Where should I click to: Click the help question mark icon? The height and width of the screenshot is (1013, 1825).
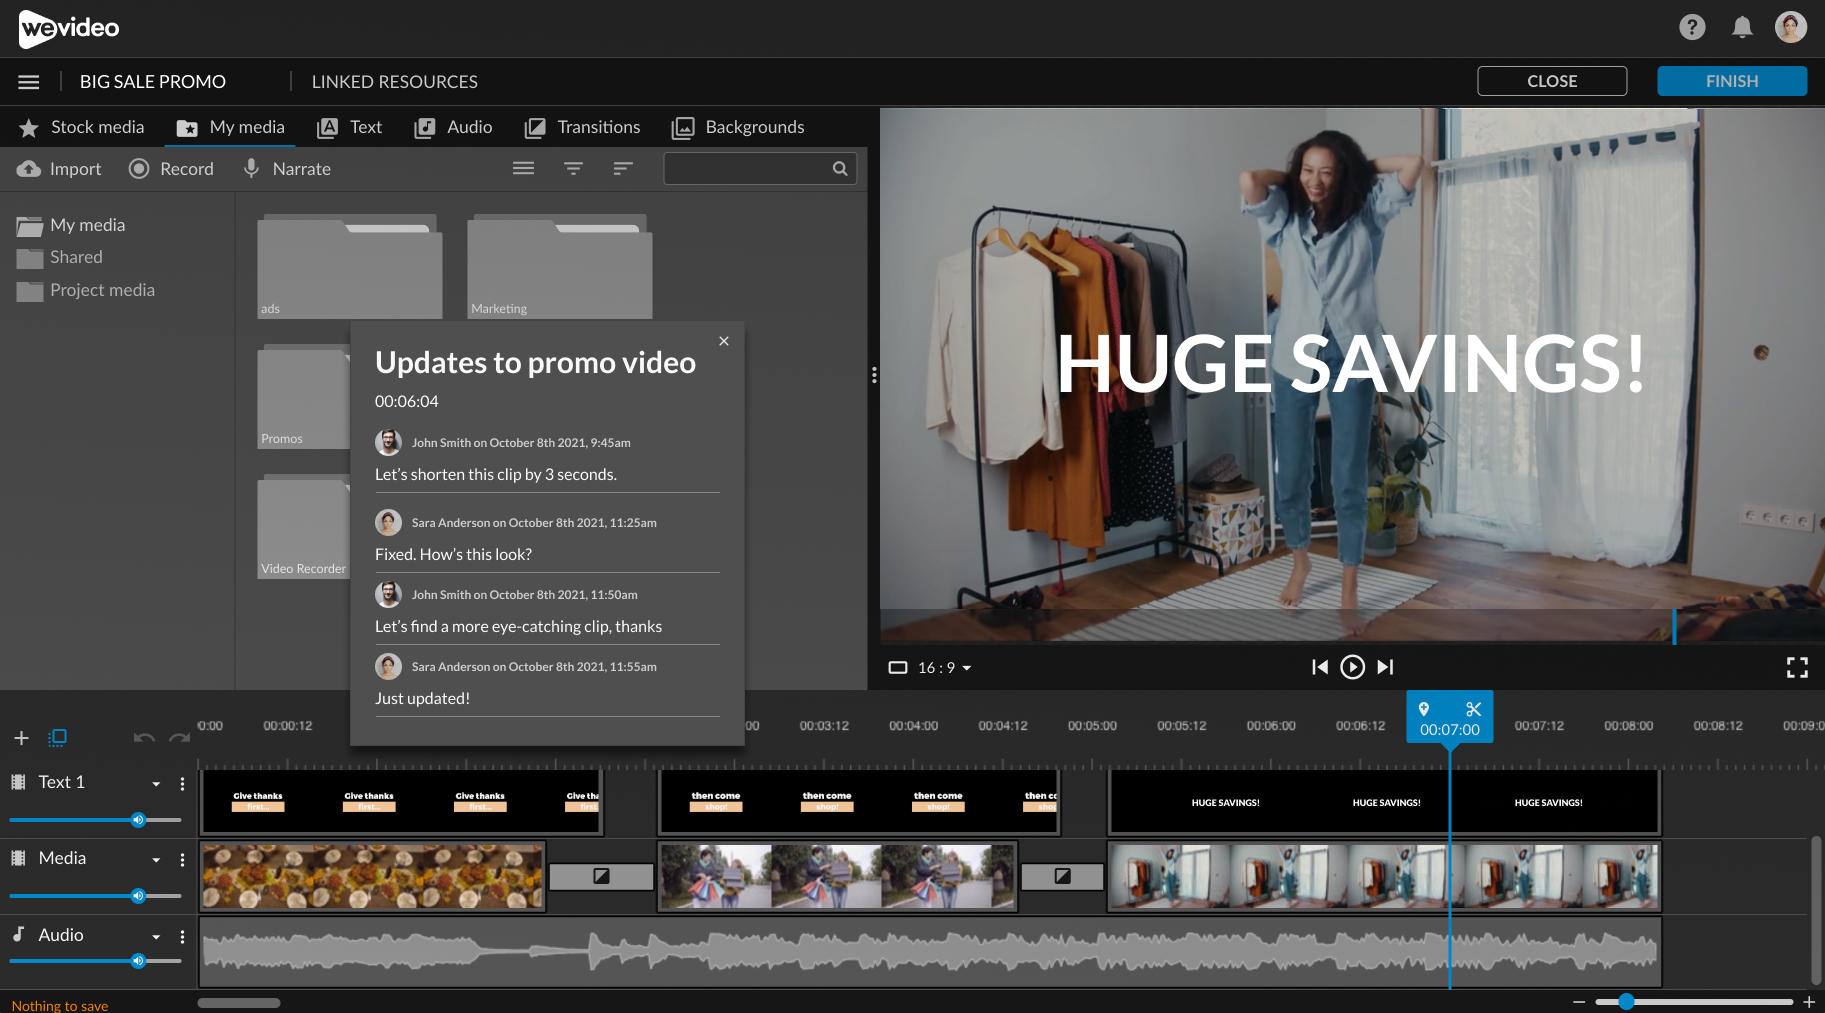pyautogui.click(x=1691, y=27)
